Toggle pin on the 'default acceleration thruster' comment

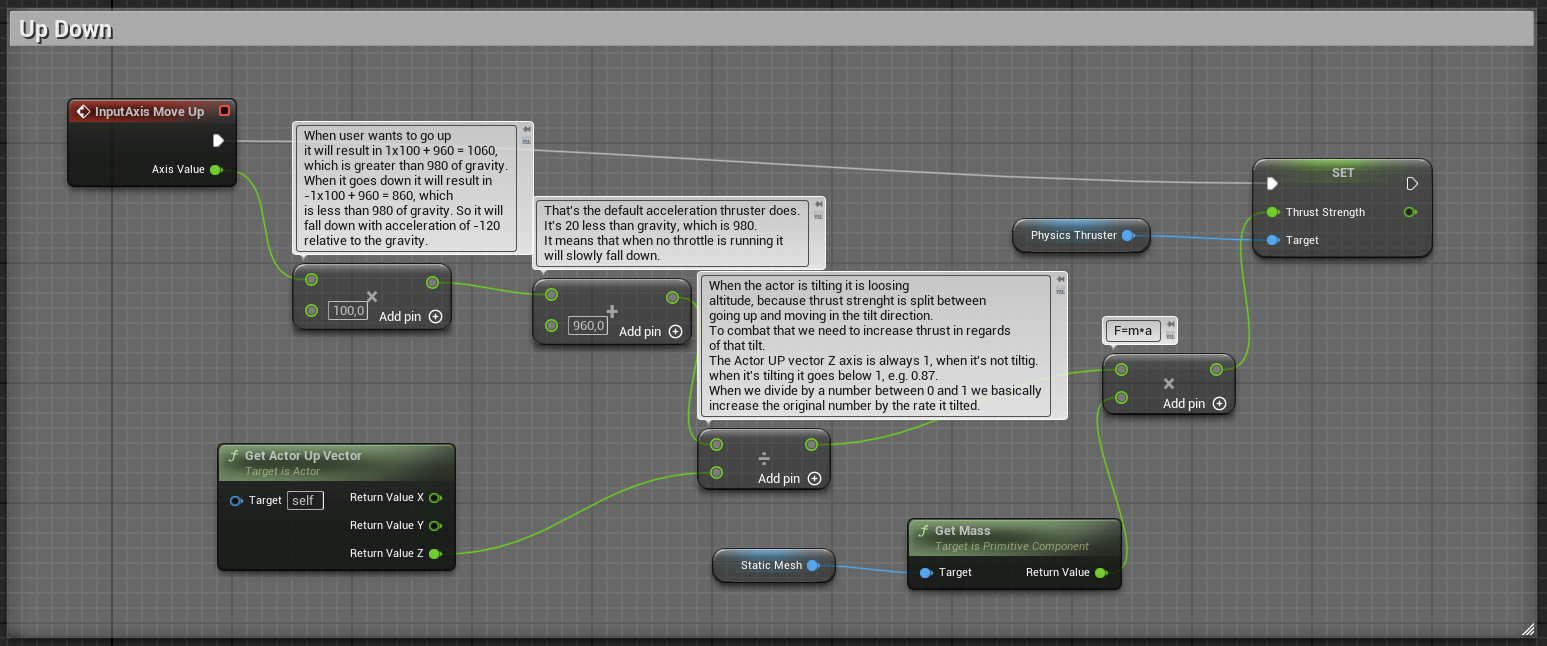818,204
